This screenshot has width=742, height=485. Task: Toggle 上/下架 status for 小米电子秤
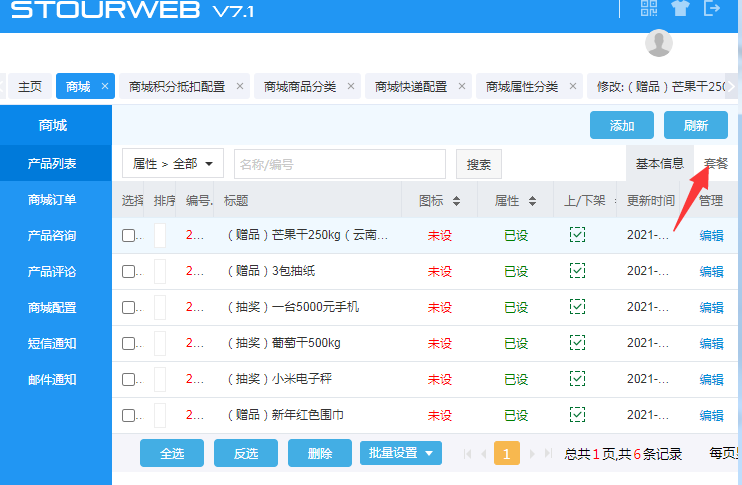point(577,379)
